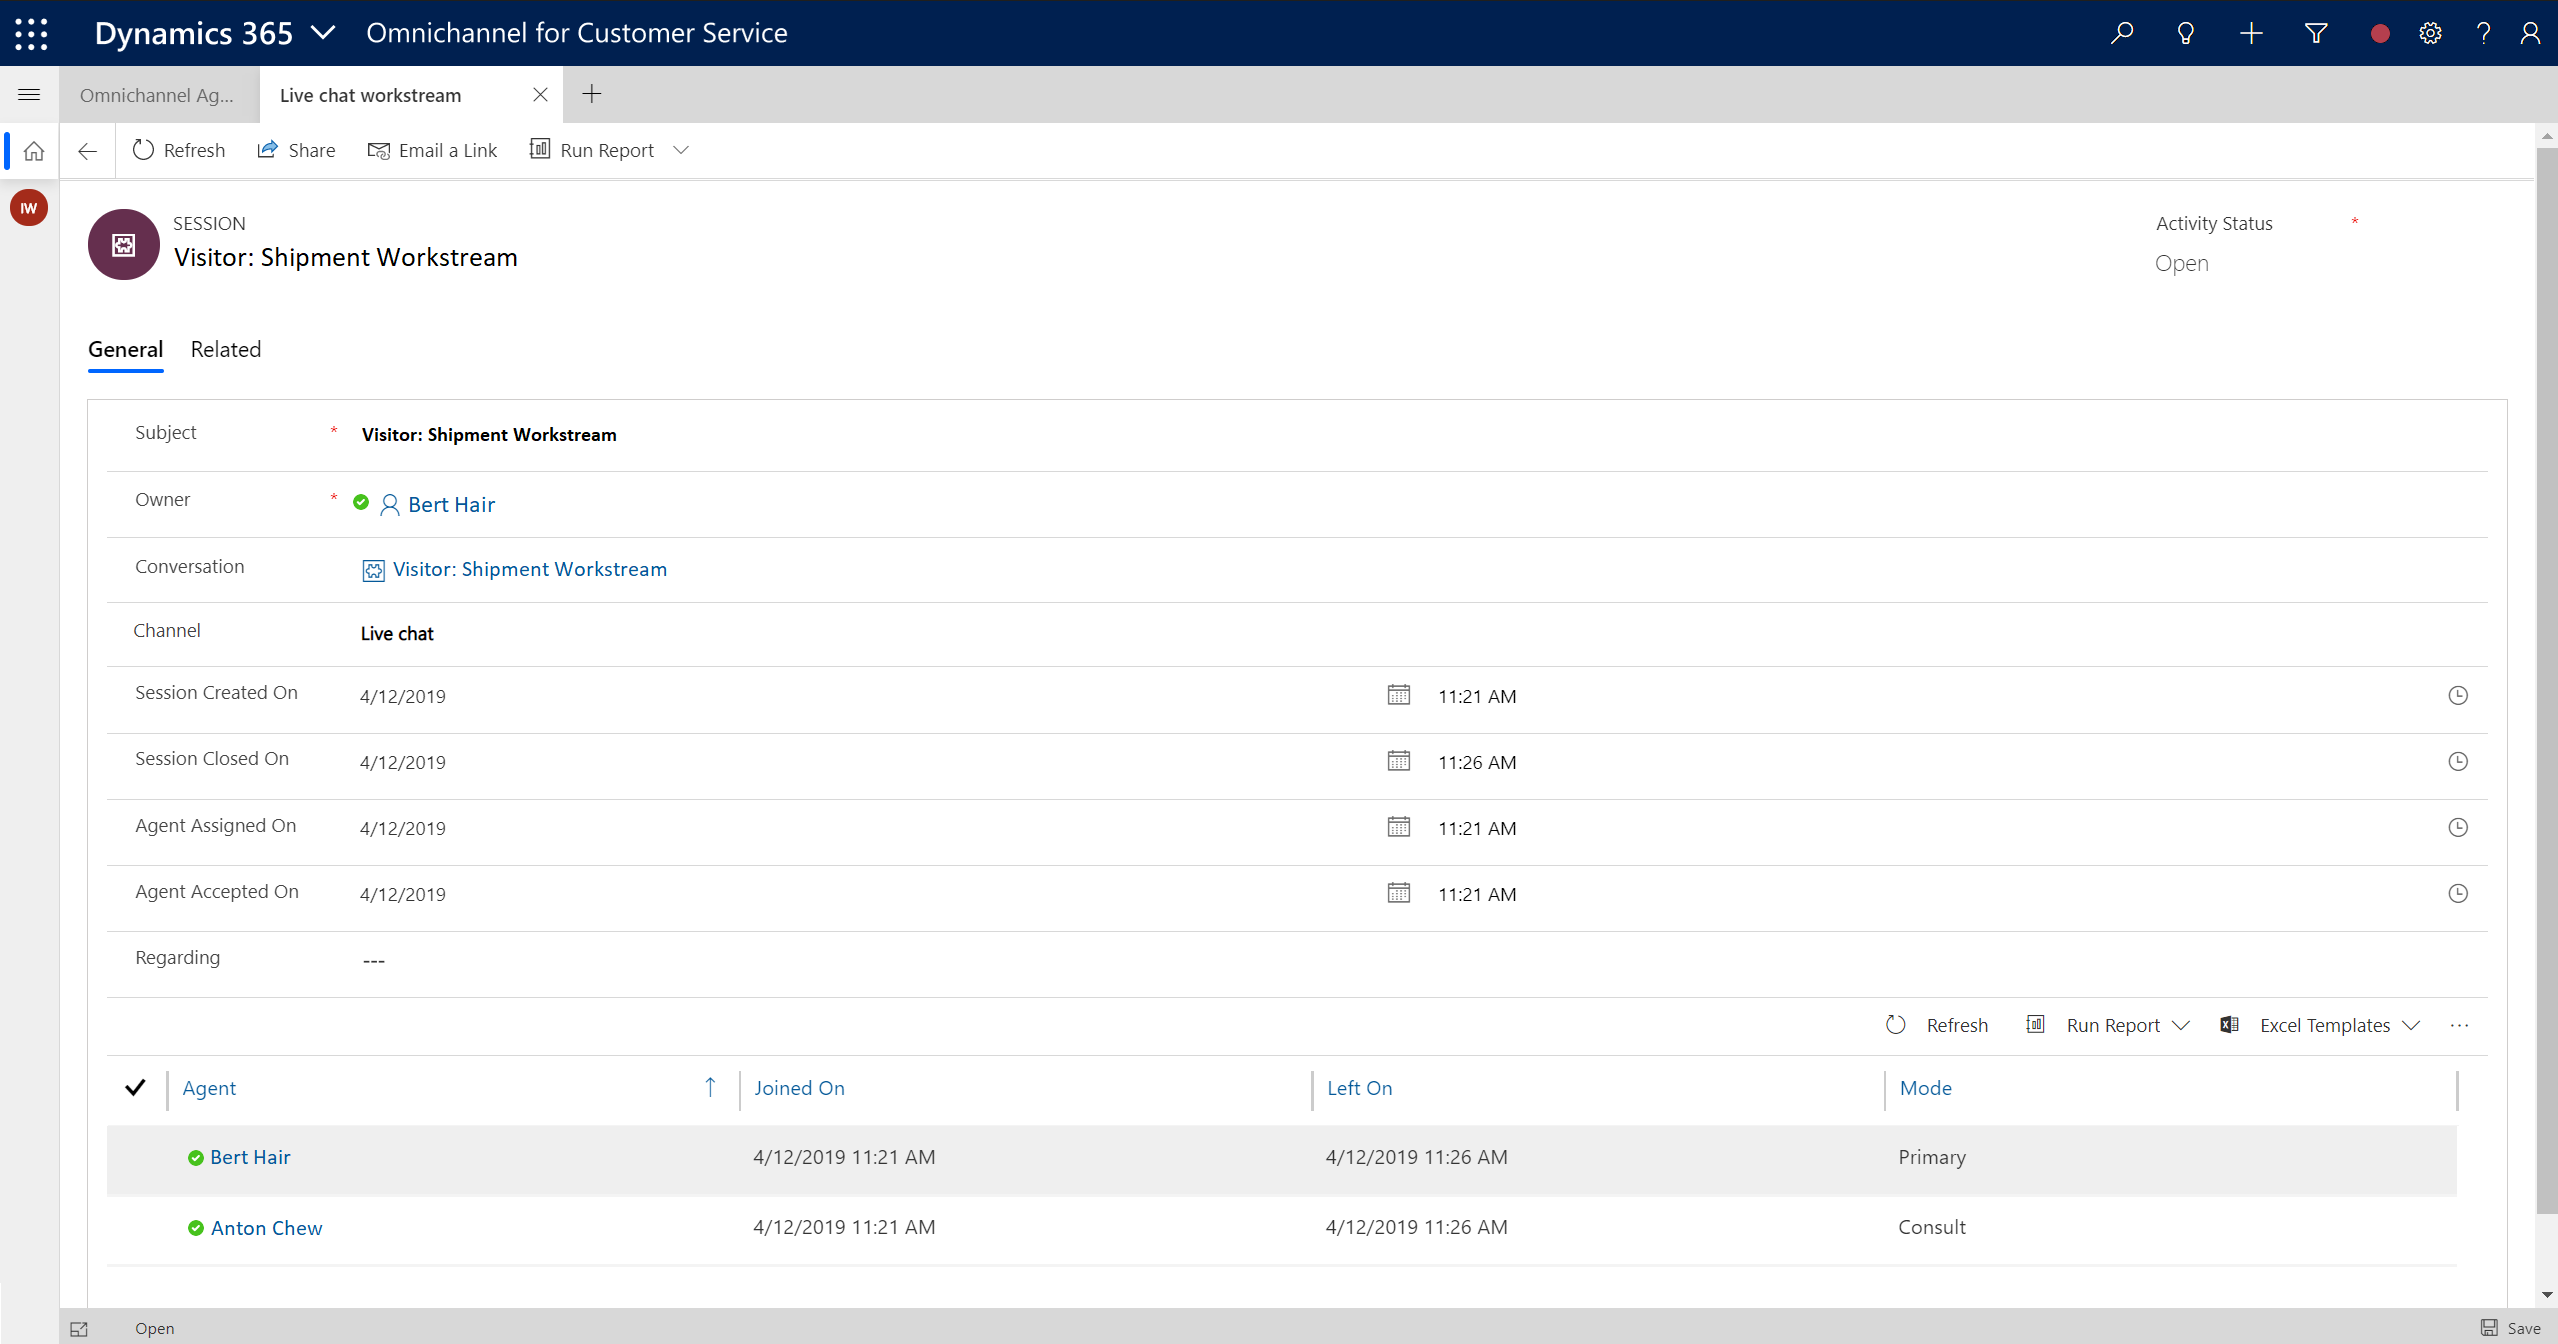Image resolution: width=2558 pixels, height=1344 pixels.
Task: Click the Dynamics 365 app grid icon
Action: pos(29,32)
